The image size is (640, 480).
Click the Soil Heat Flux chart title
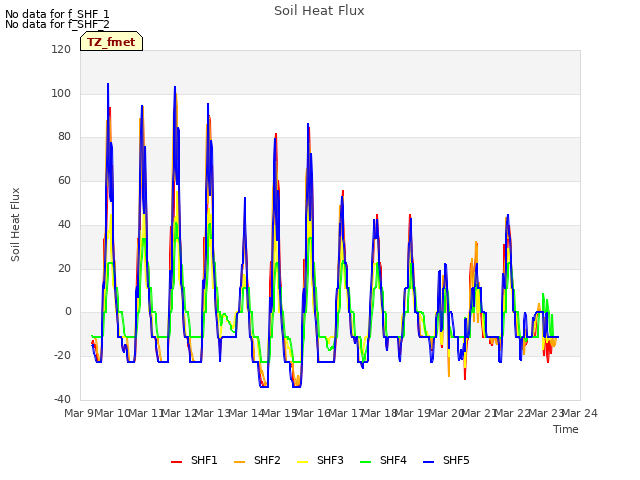point(319,11)
